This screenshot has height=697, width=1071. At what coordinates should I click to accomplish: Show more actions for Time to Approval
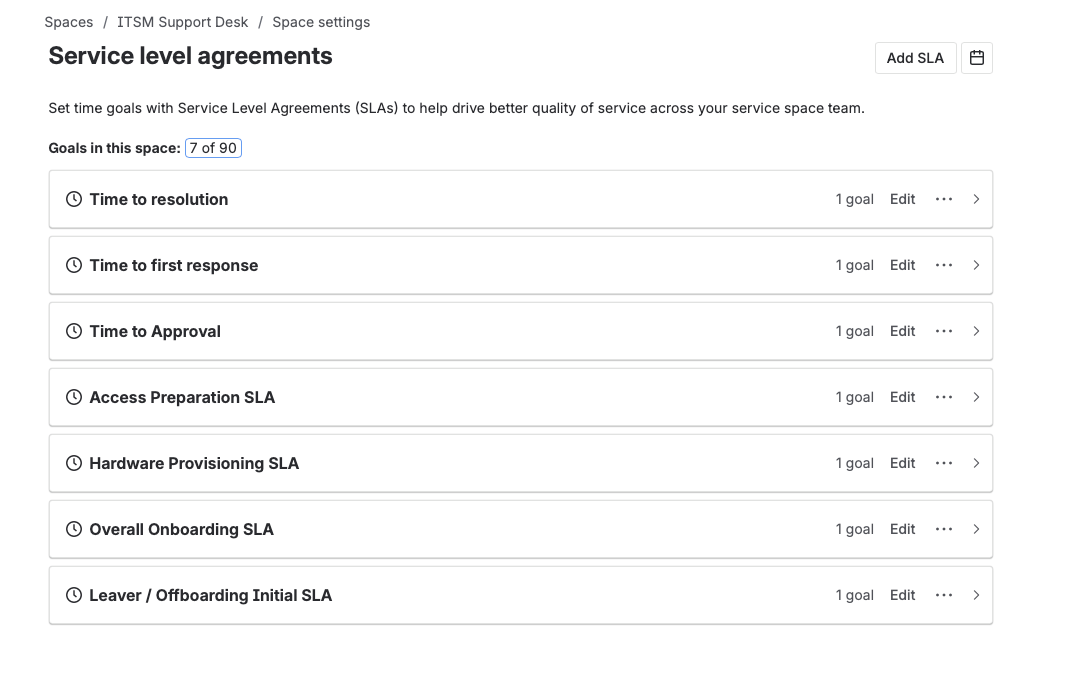pyautogui.click(x=944, y=331)
